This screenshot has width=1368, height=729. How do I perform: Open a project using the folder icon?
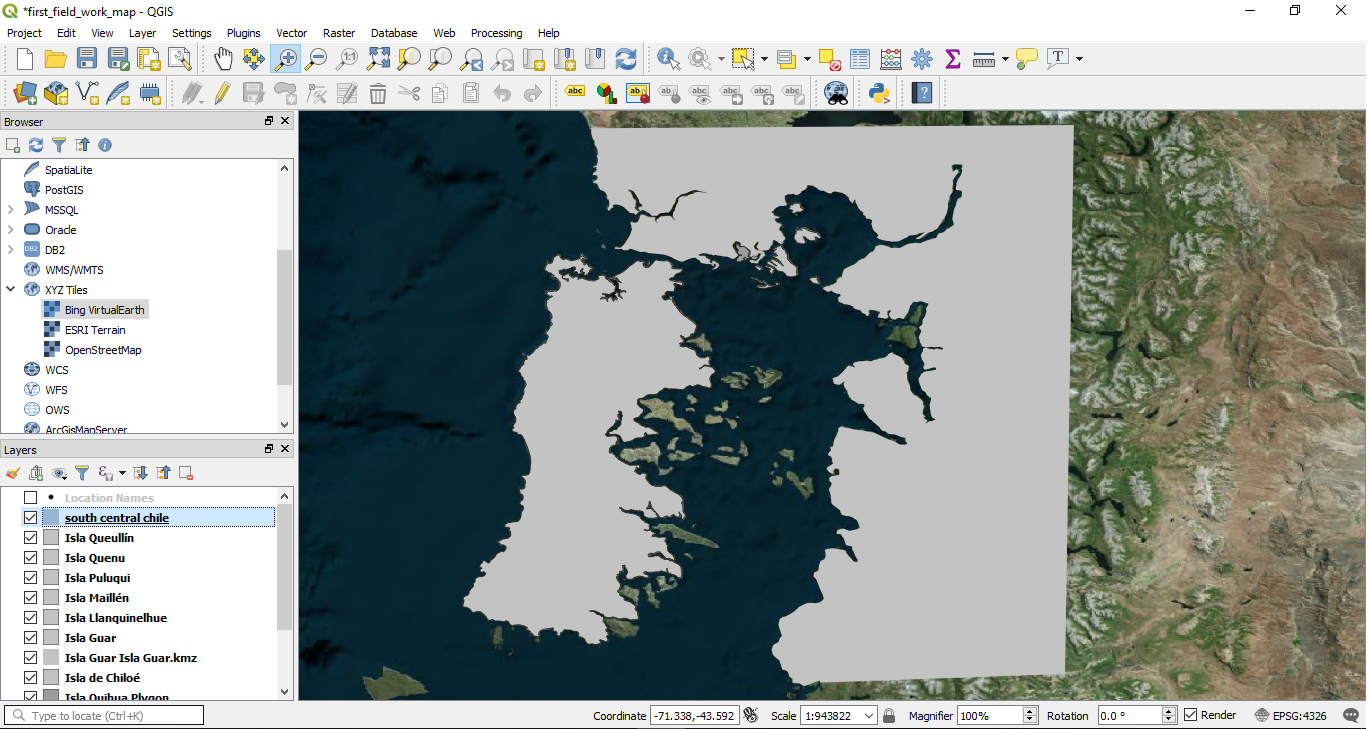pyautogui.click(x=56, y=59)
